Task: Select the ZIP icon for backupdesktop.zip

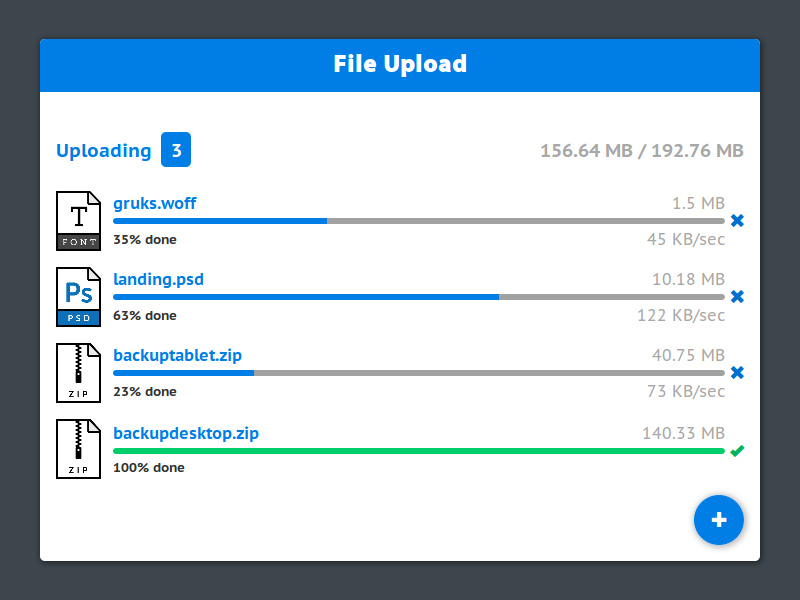Action: [x=78, y=447]
